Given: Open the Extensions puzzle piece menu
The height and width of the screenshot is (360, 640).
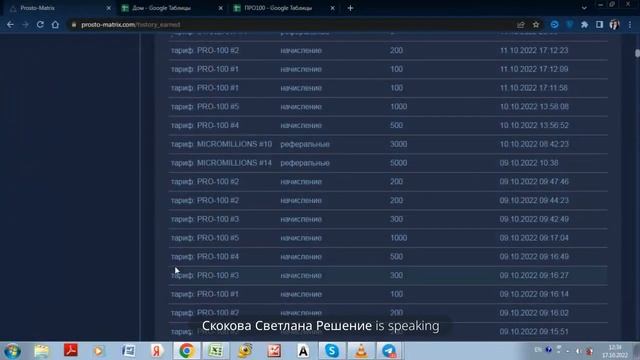Looking at the screenshot, I should pos(584,25).
